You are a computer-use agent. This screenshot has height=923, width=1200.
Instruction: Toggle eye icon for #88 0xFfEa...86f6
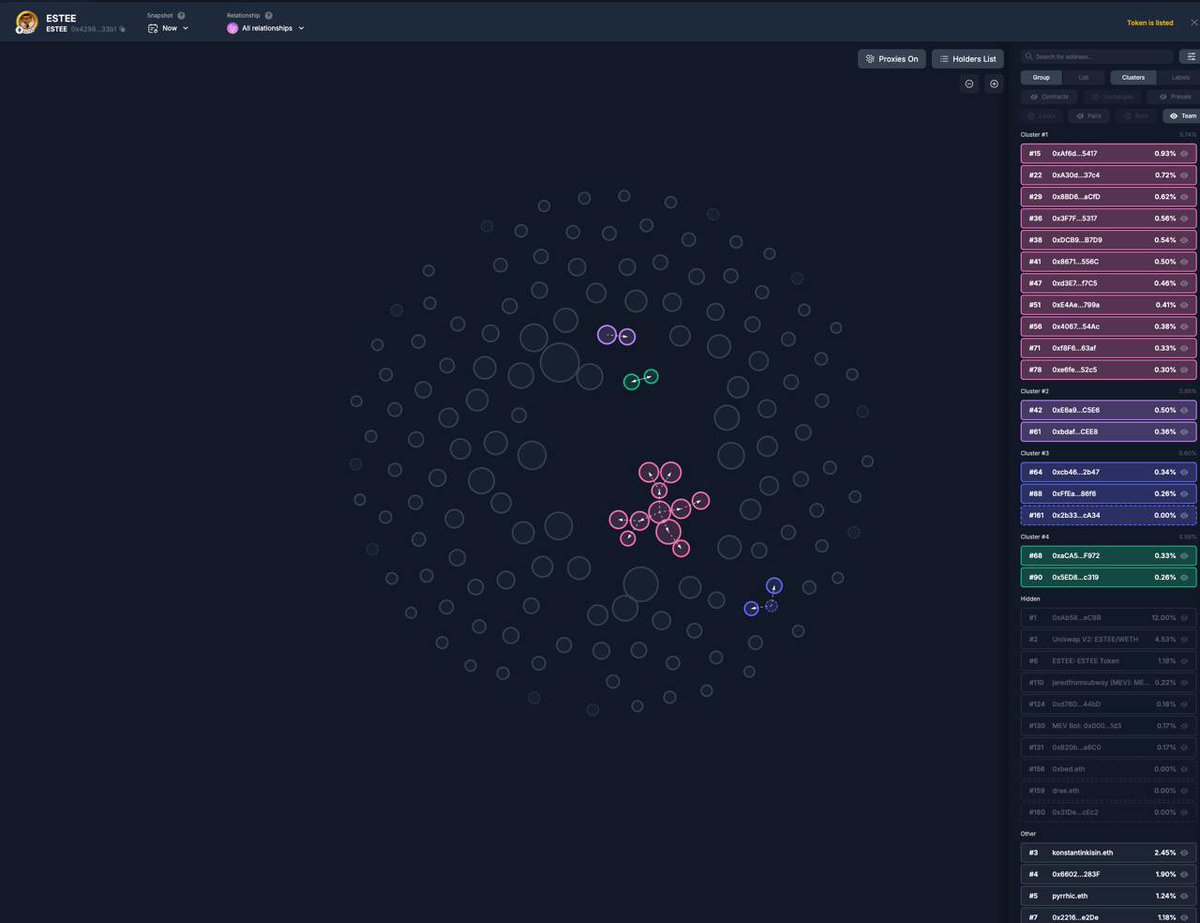pos(1184,494)
